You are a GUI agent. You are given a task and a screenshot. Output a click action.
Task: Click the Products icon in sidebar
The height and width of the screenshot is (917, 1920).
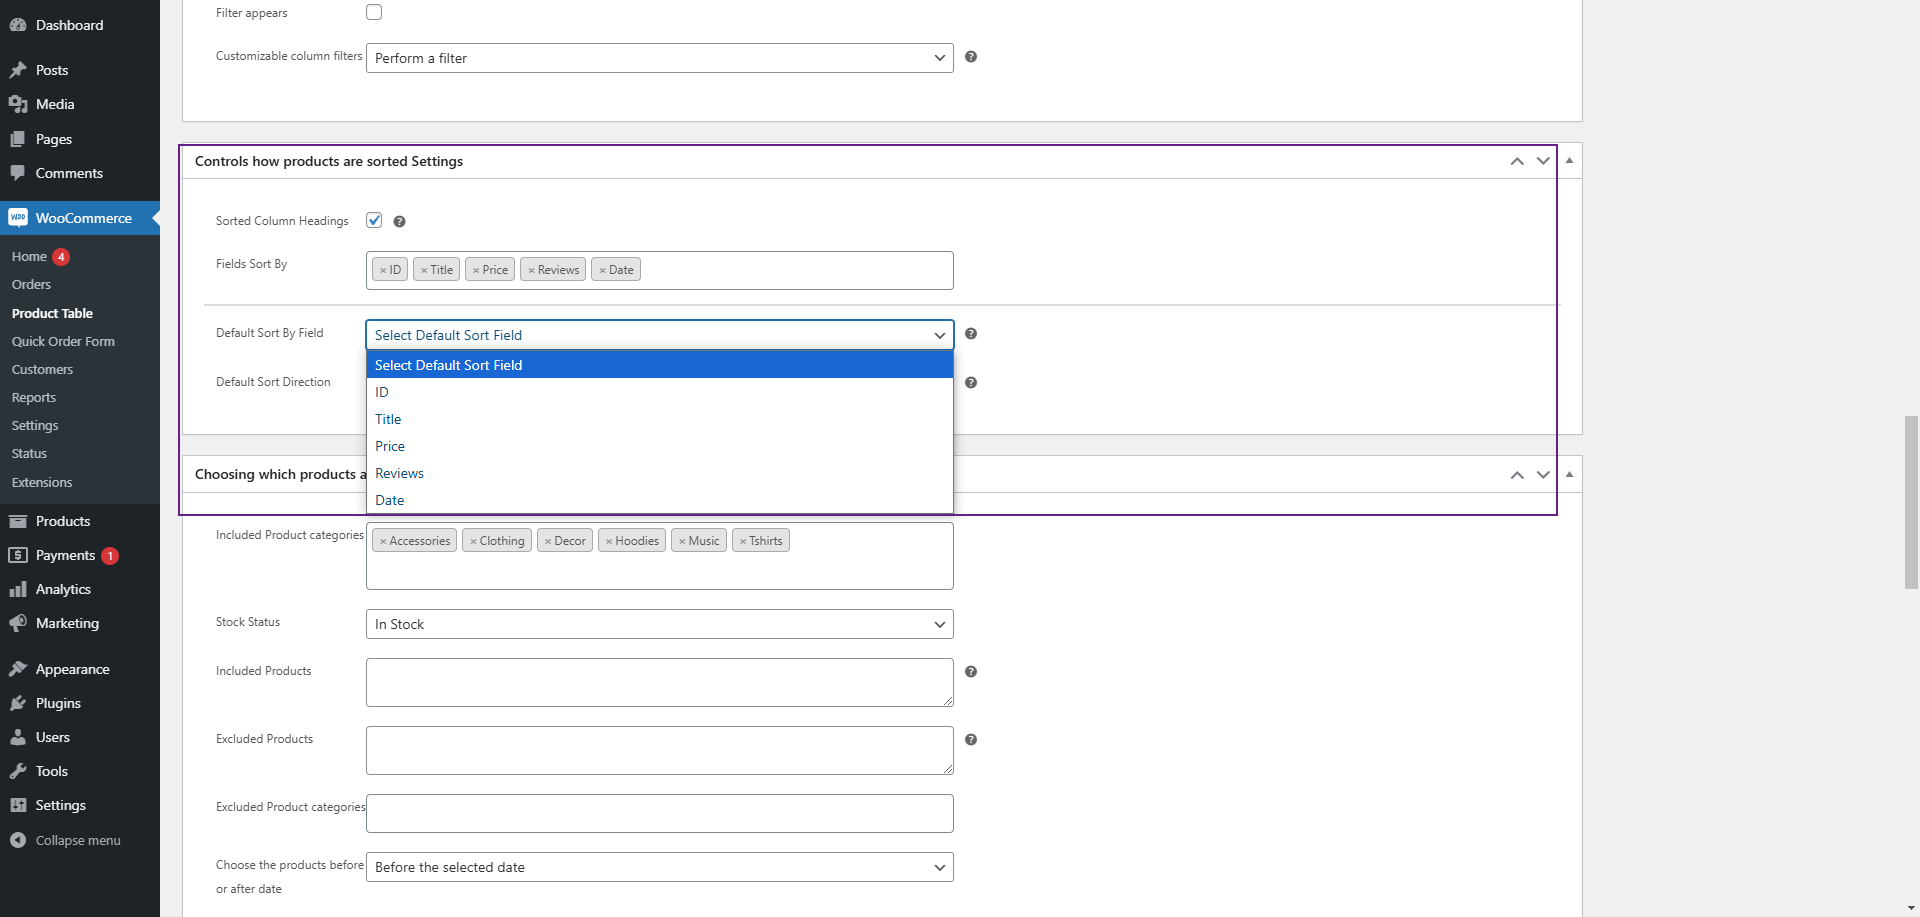pos(18,521)
